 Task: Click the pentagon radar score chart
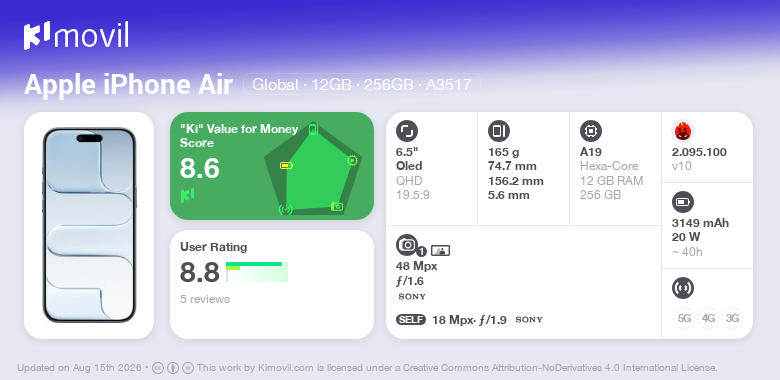[313, 169]
